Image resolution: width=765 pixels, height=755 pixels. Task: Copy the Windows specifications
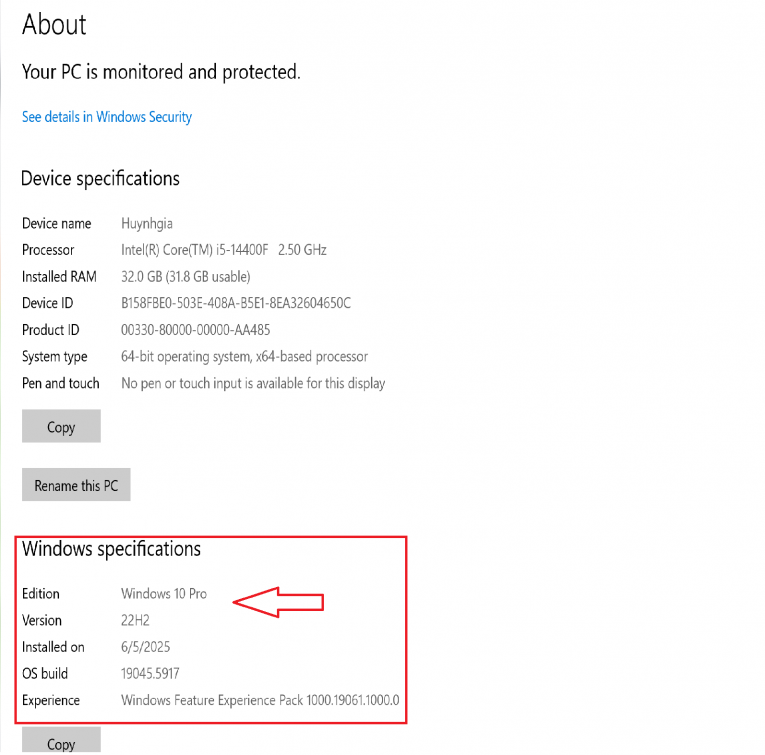coord(61,741)
